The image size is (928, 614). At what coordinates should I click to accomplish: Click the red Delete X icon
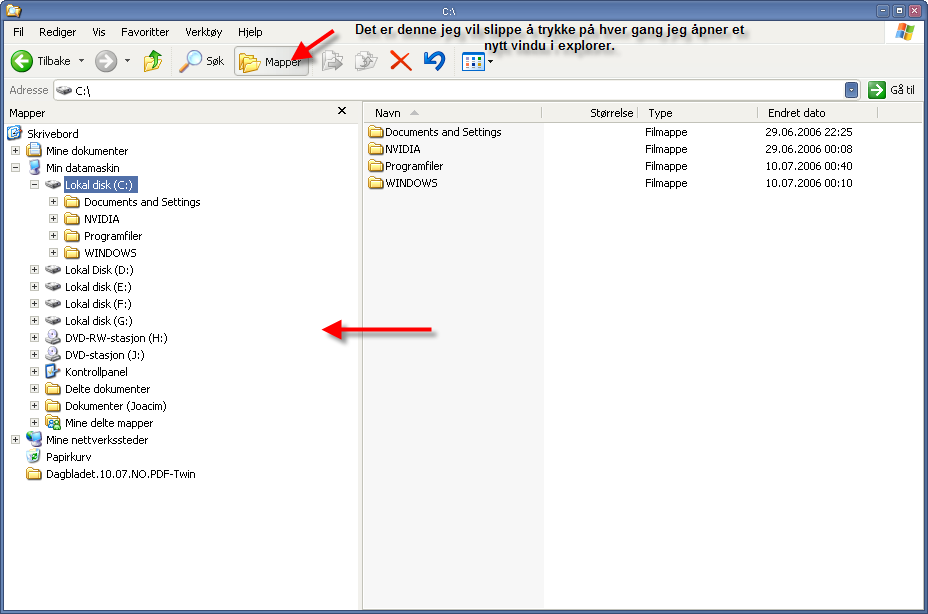click(401, 61)
